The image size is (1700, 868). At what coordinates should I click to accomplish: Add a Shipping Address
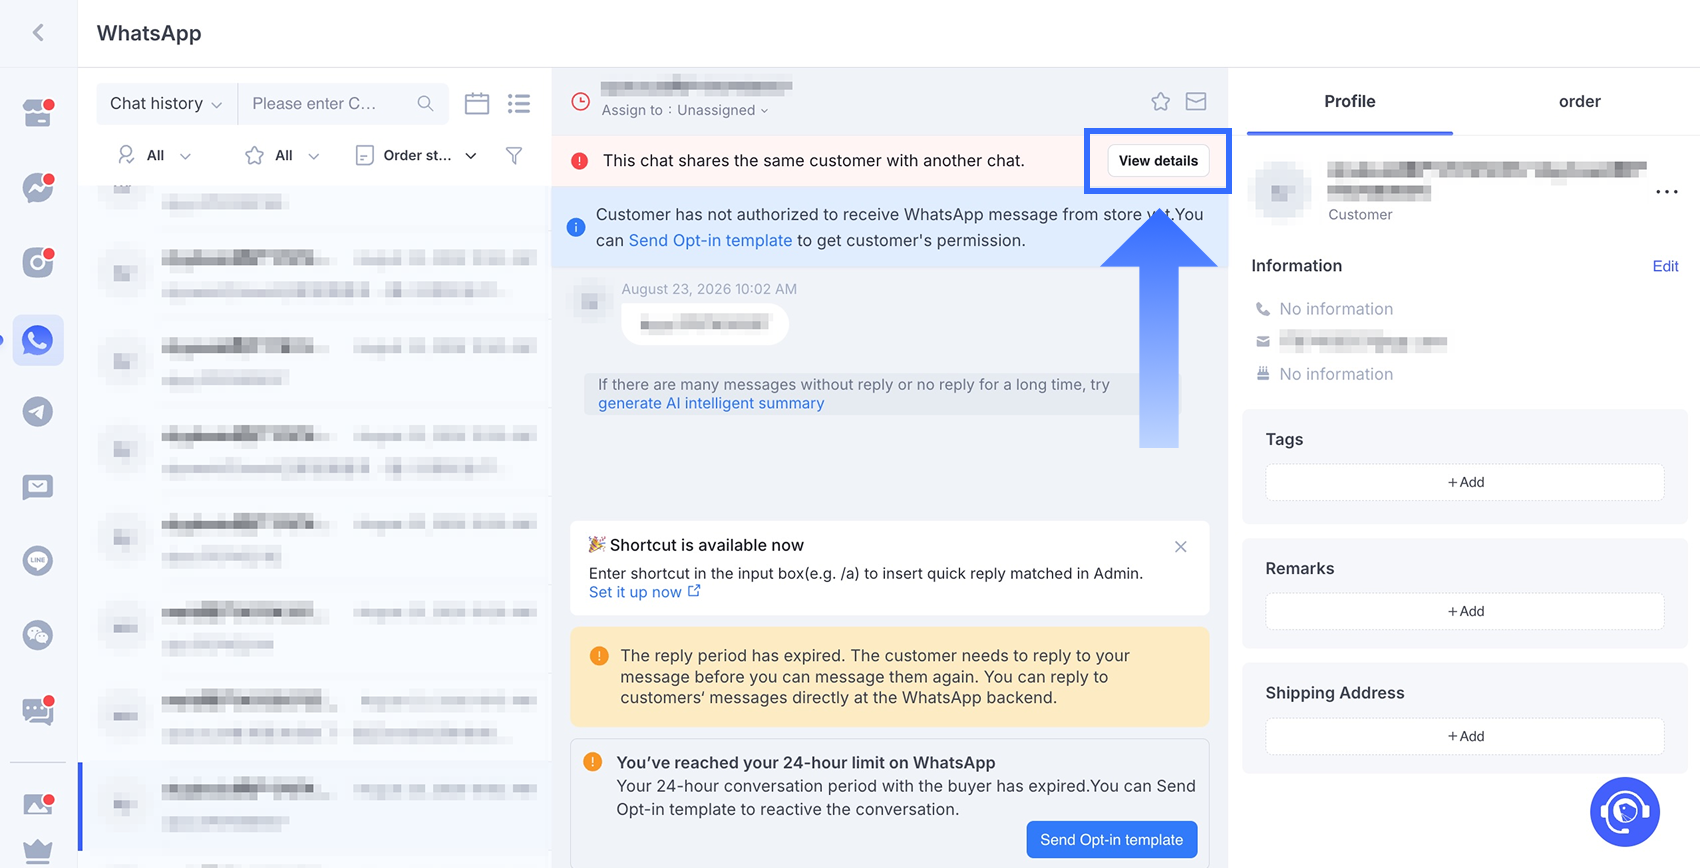pyautogui.click(x=1465, y=736)
